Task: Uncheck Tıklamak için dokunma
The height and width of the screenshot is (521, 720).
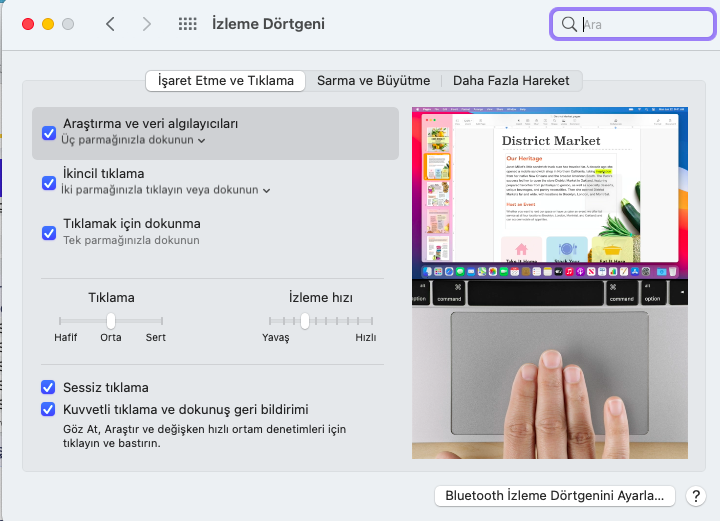Action: point(49,233)
